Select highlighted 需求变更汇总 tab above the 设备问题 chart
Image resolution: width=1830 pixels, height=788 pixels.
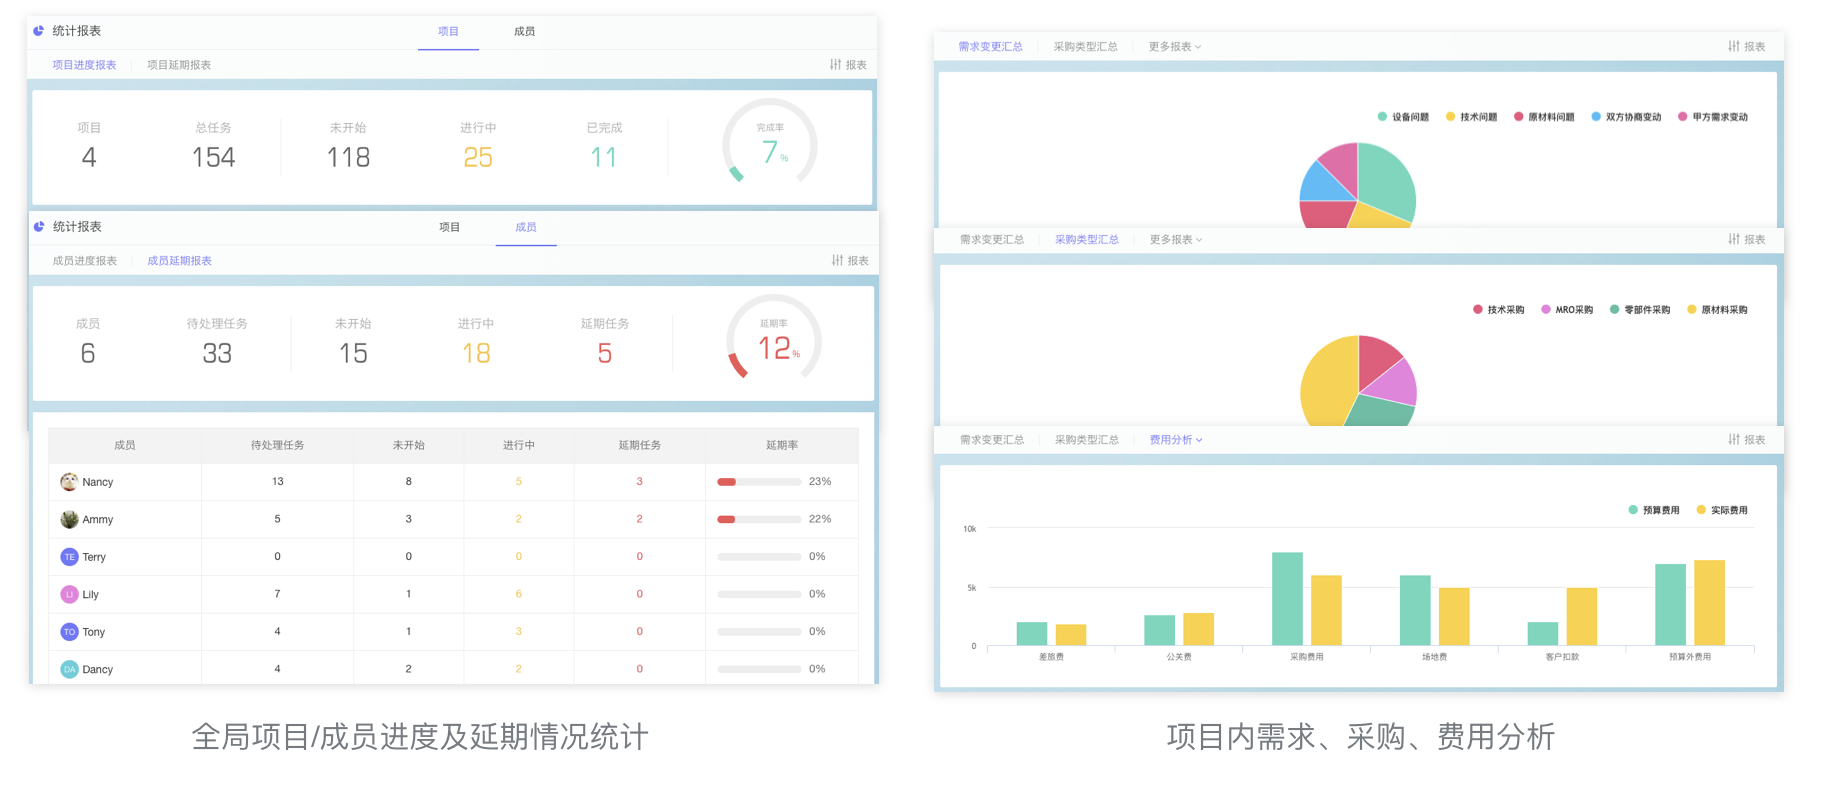990,47
